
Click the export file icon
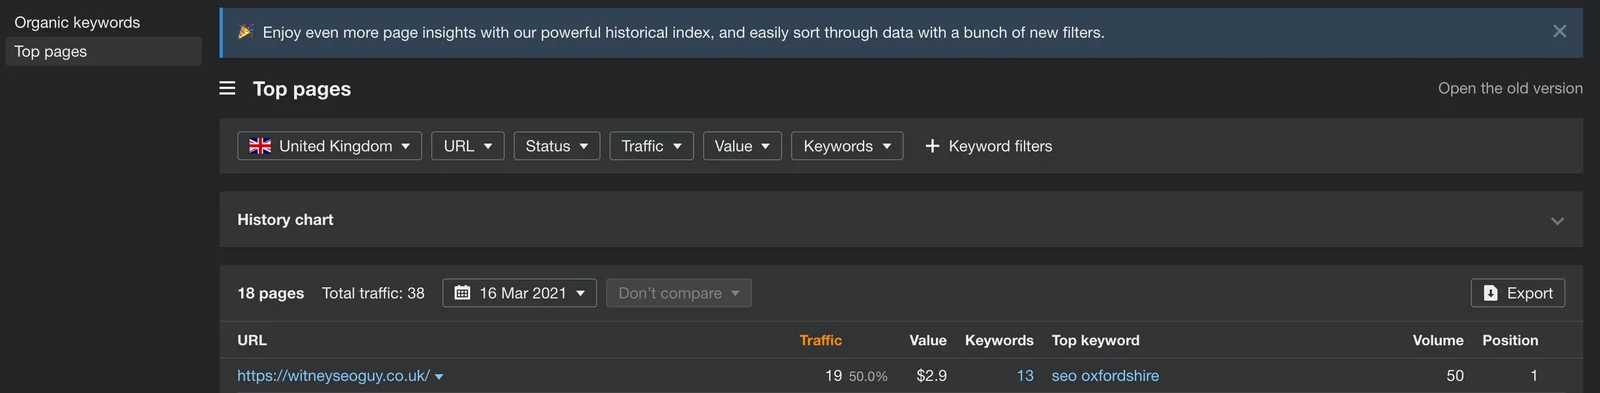pyautogui.click(x=1491, y=293)
